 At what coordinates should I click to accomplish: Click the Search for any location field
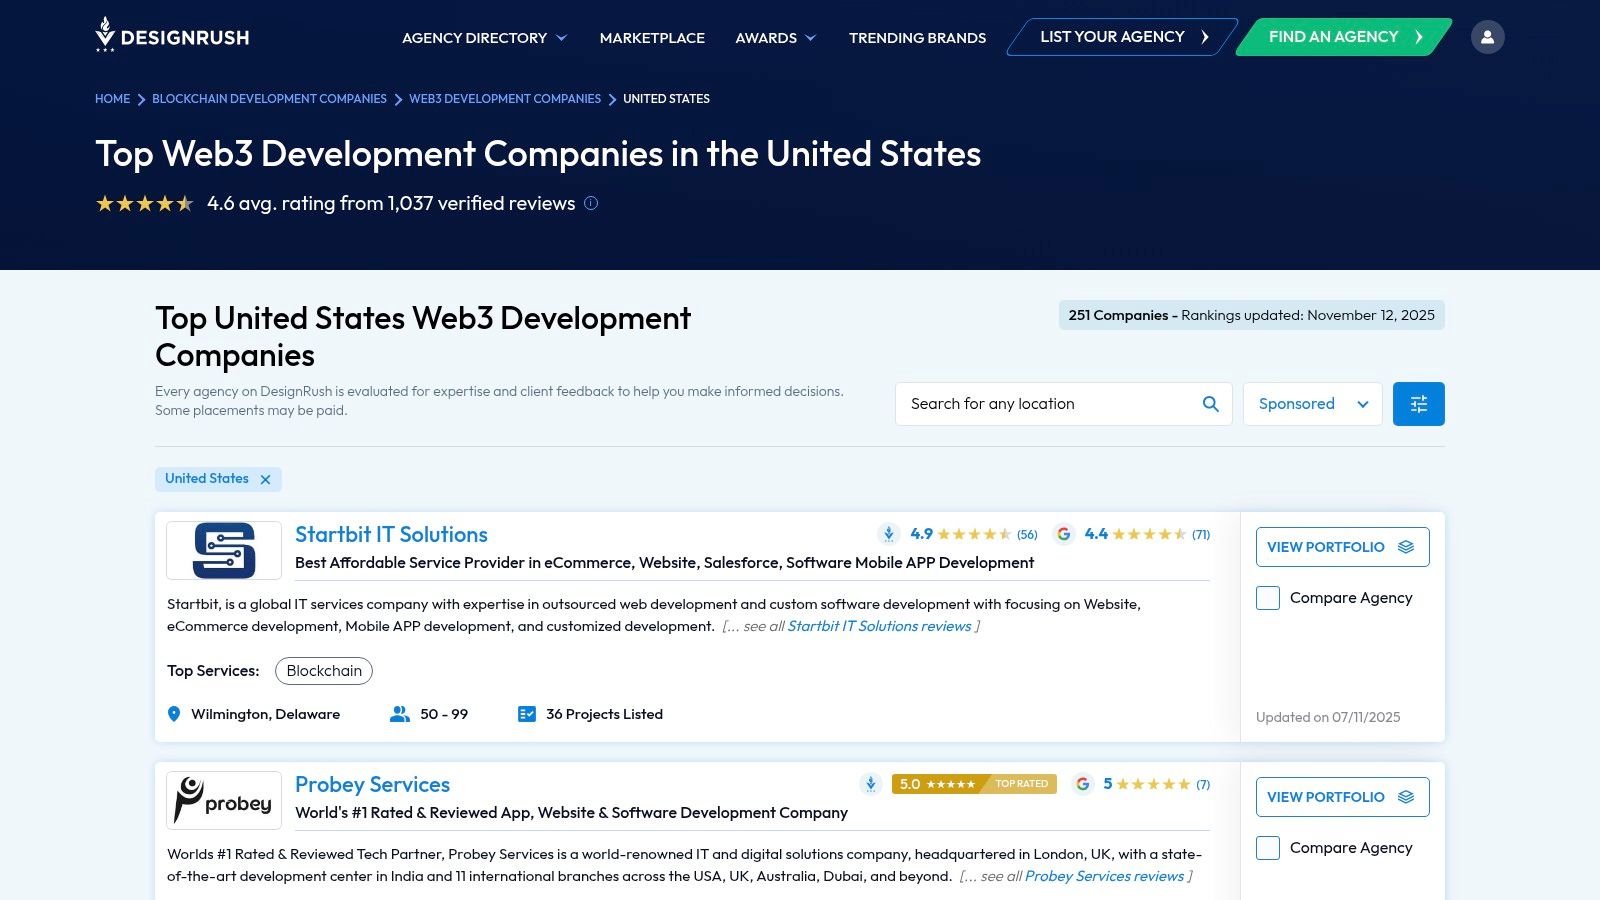click(x=1050, y=404)
